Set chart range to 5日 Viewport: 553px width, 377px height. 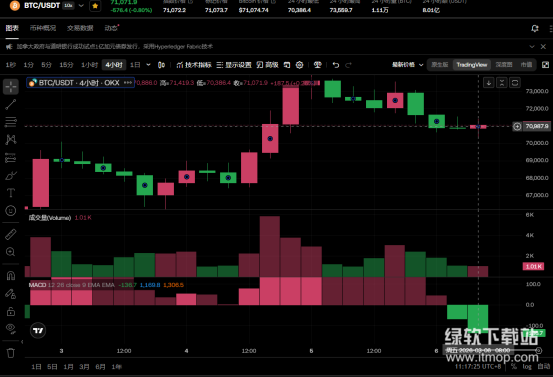coord(52,367)
